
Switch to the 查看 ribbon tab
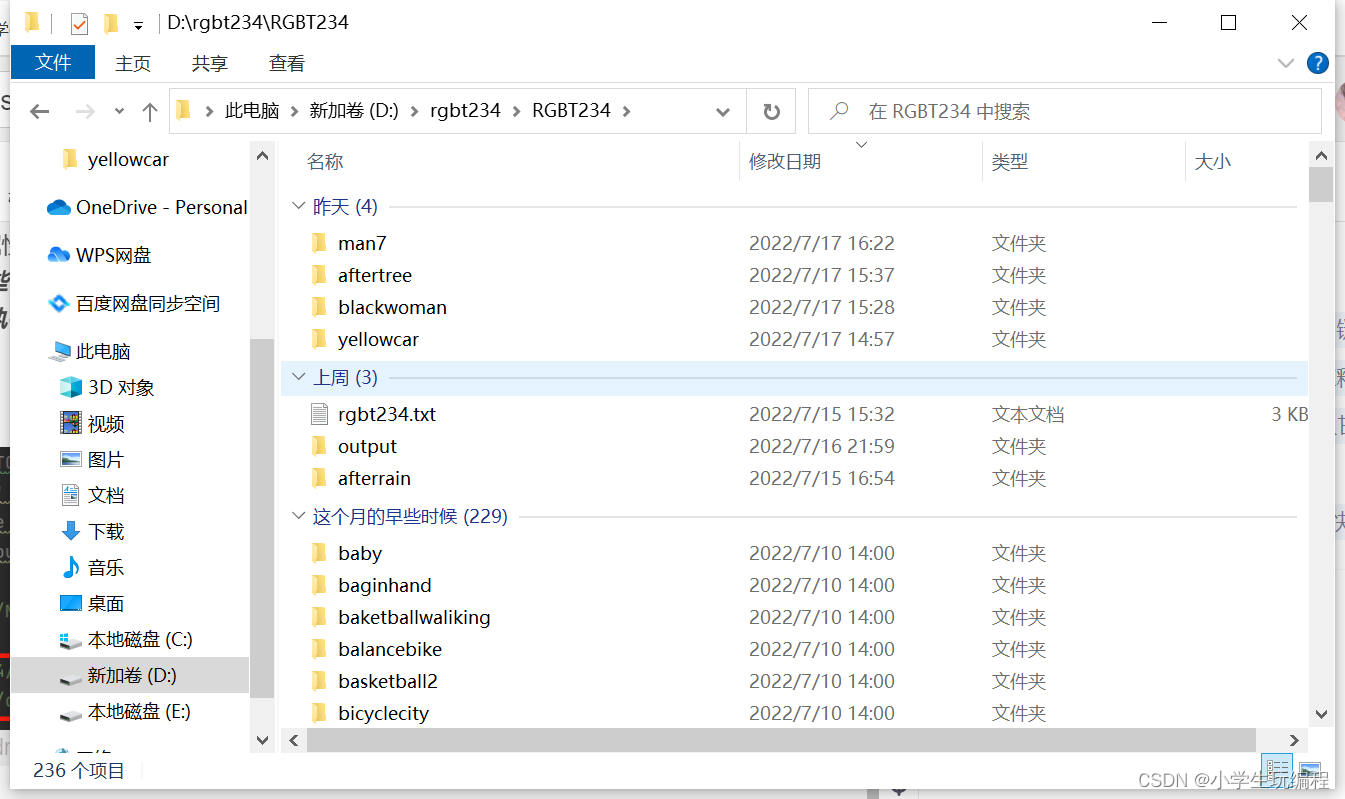tap(287, 63)
